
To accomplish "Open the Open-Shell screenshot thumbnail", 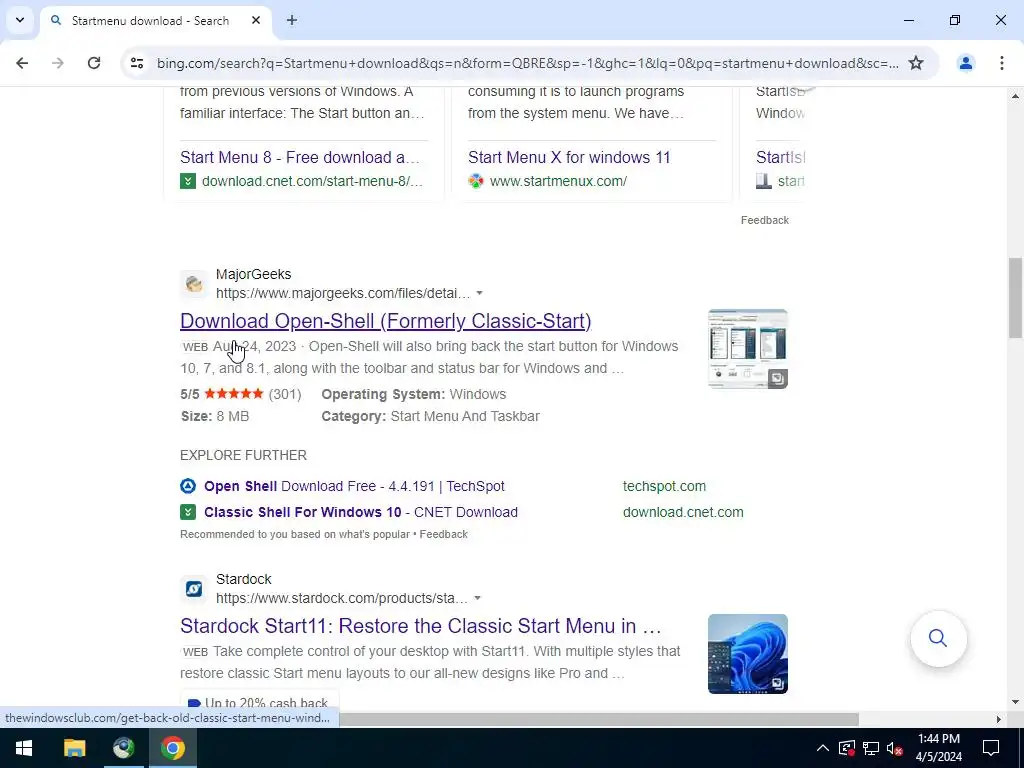I will click(x=748, y=349).
